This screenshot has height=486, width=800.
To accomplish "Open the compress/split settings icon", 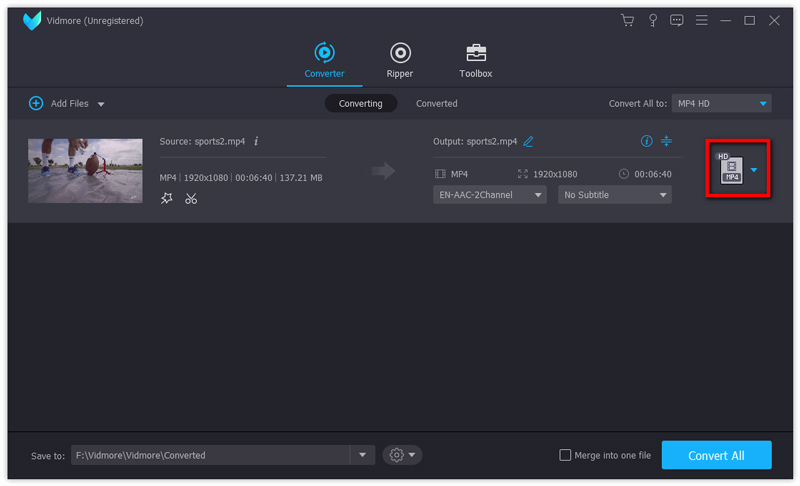I will [667, 141].
